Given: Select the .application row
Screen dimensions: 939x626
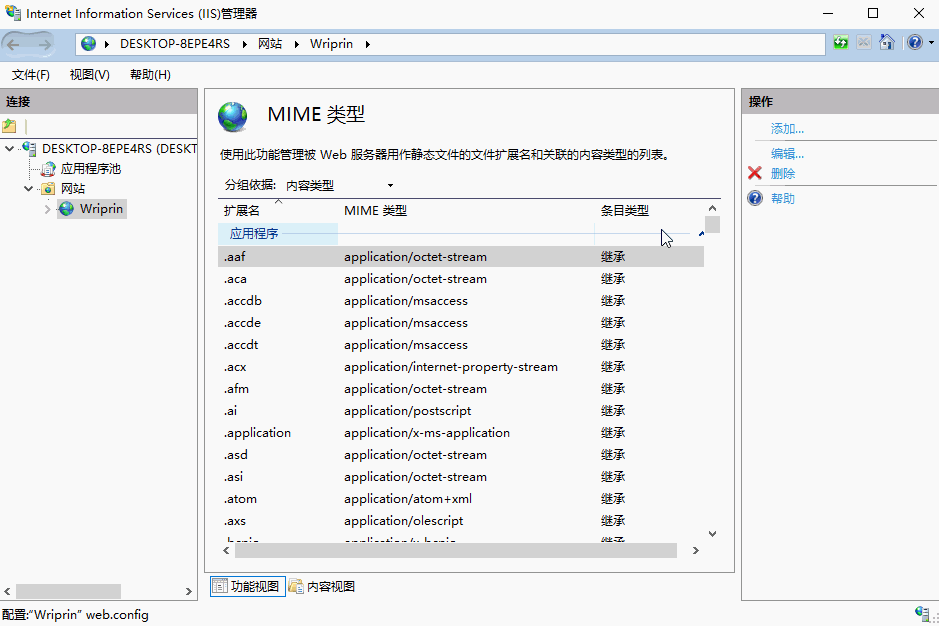Looking at the screenshot, I should pos(461,433).
